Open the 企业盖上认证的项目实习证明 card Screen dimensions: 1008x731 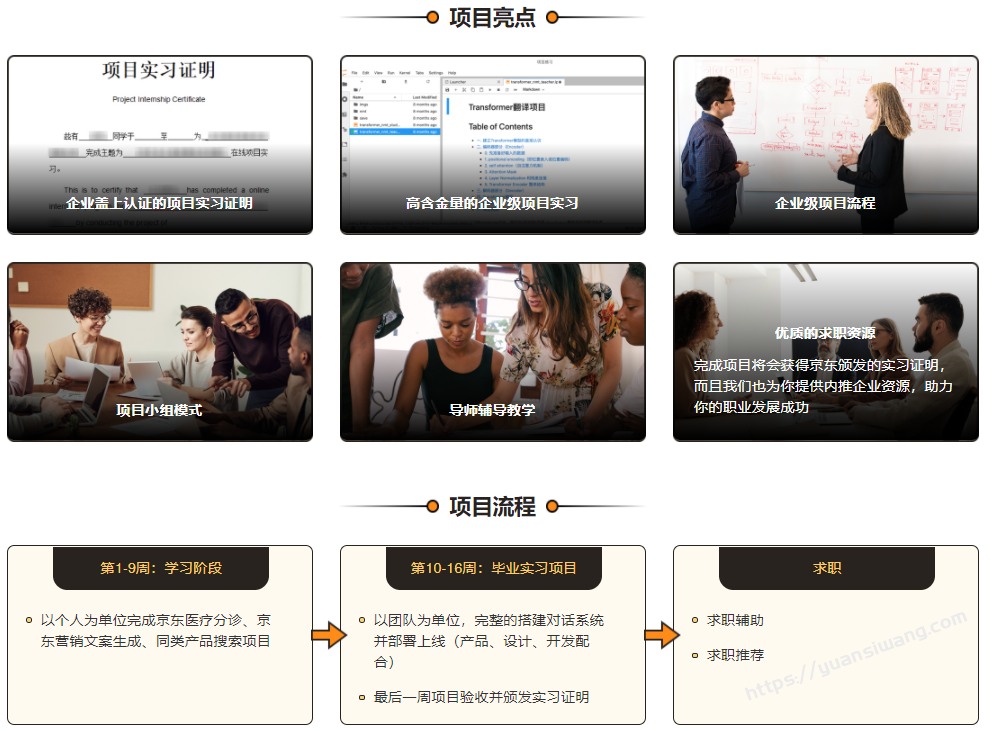pyautogui.click(x=160, y=145)
